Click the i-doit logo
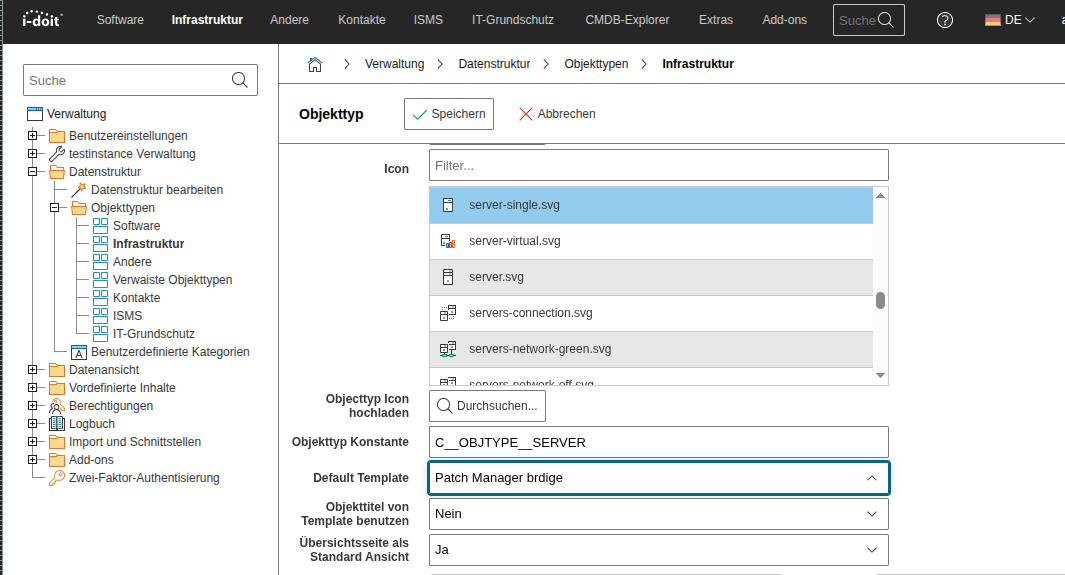The image size is (1065, 575). click(x=43, y=20)
